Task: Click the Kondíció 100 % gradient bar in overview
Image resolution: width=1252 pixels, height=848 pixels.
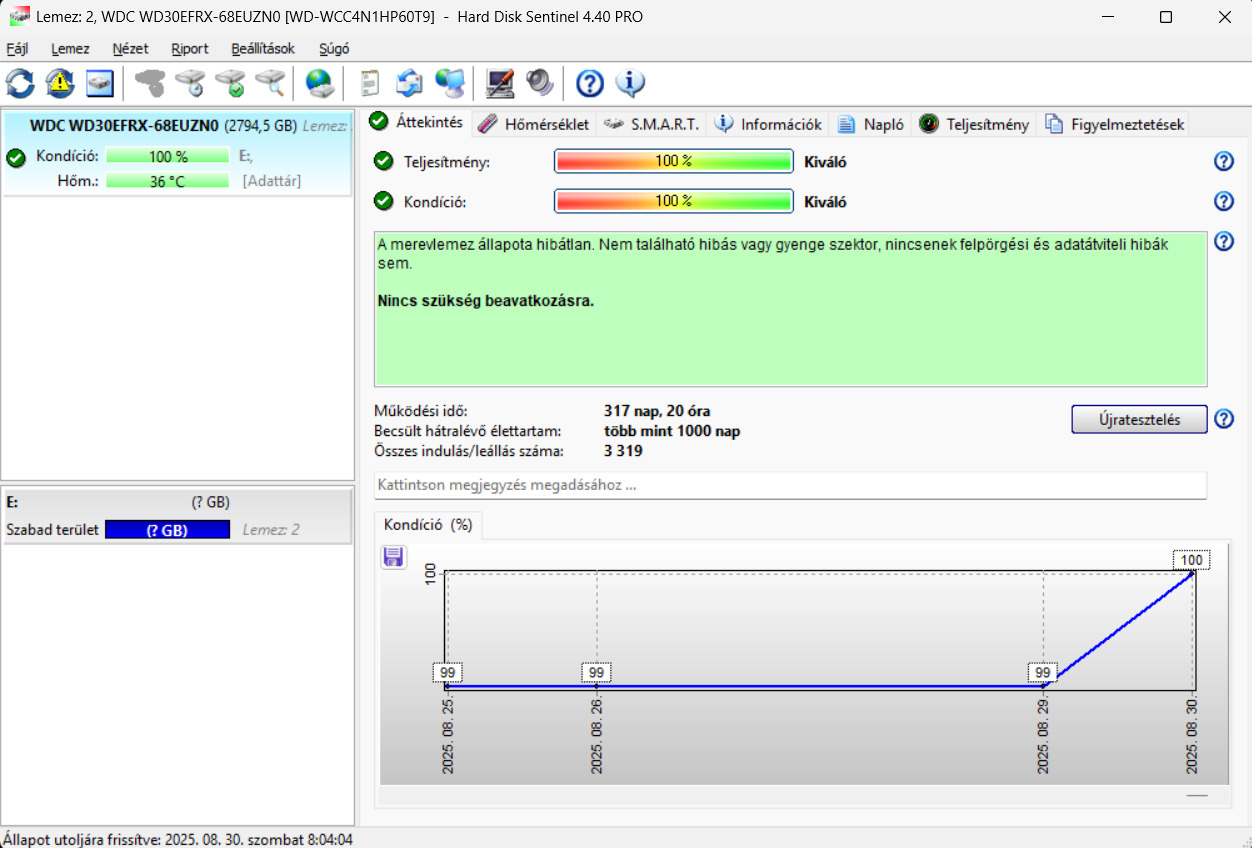Action: pyautogui.click(x=674, y=202)
